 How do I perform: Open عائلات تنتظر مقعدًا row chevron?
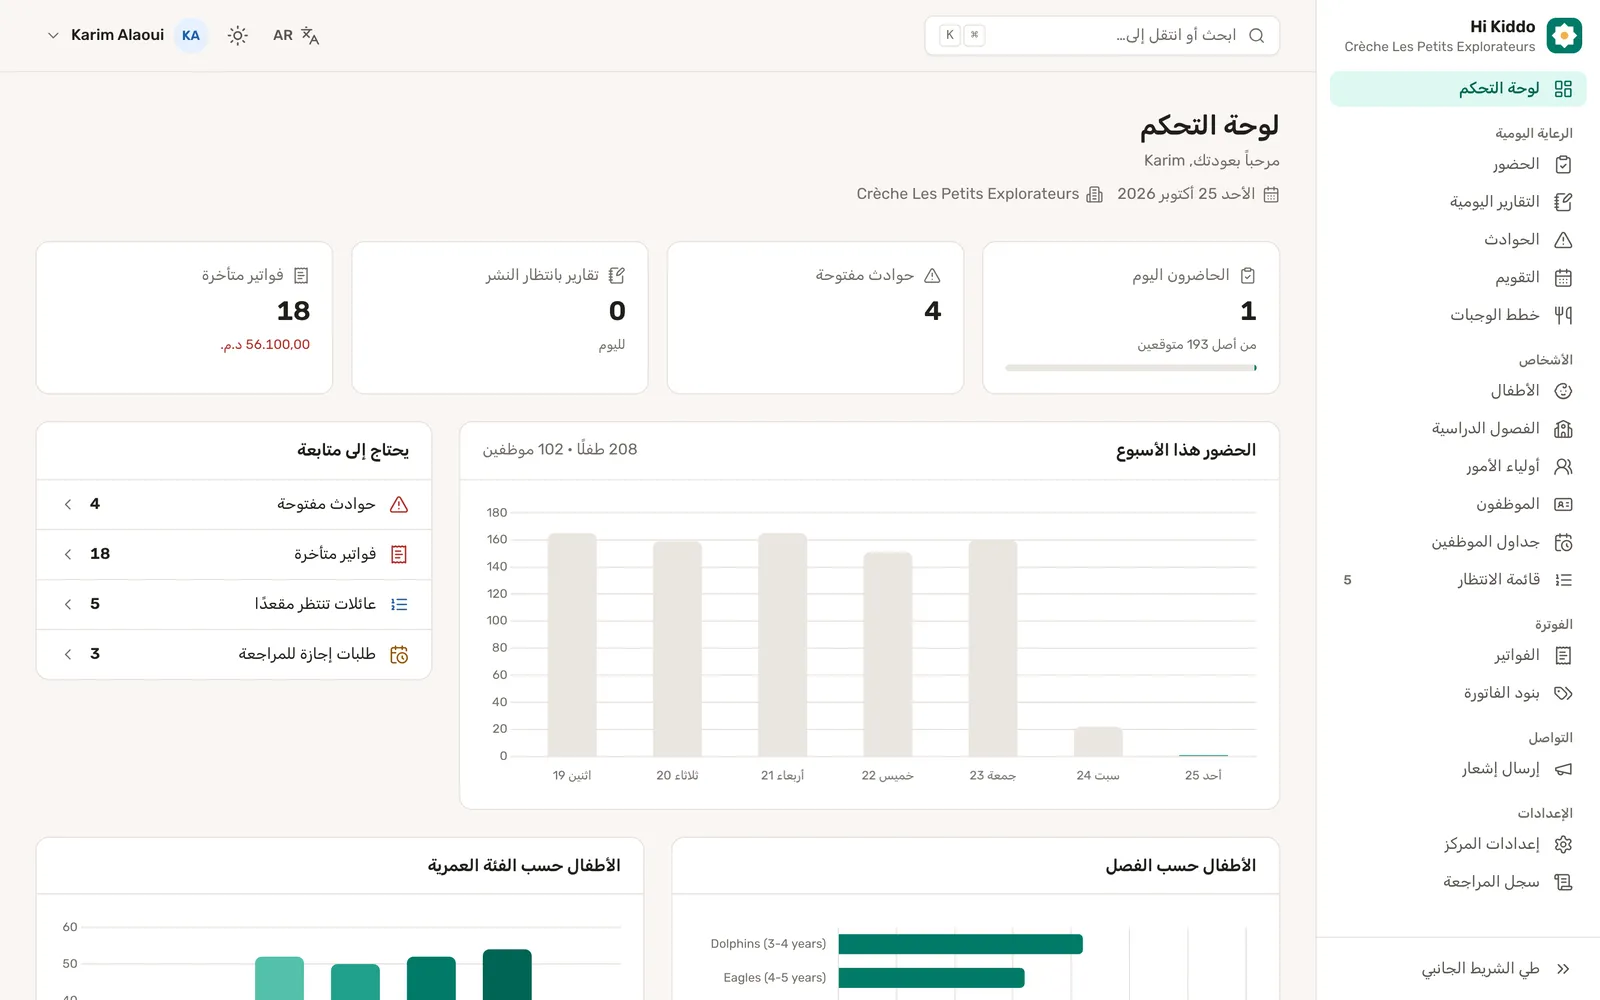click(68, 605)
